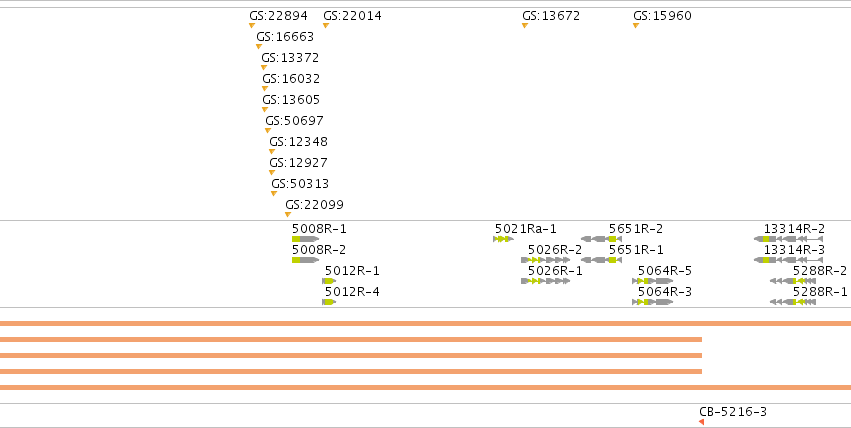851x428 pixels.
Task: Click the GS:22099 label text
Action: click(314, 205)
